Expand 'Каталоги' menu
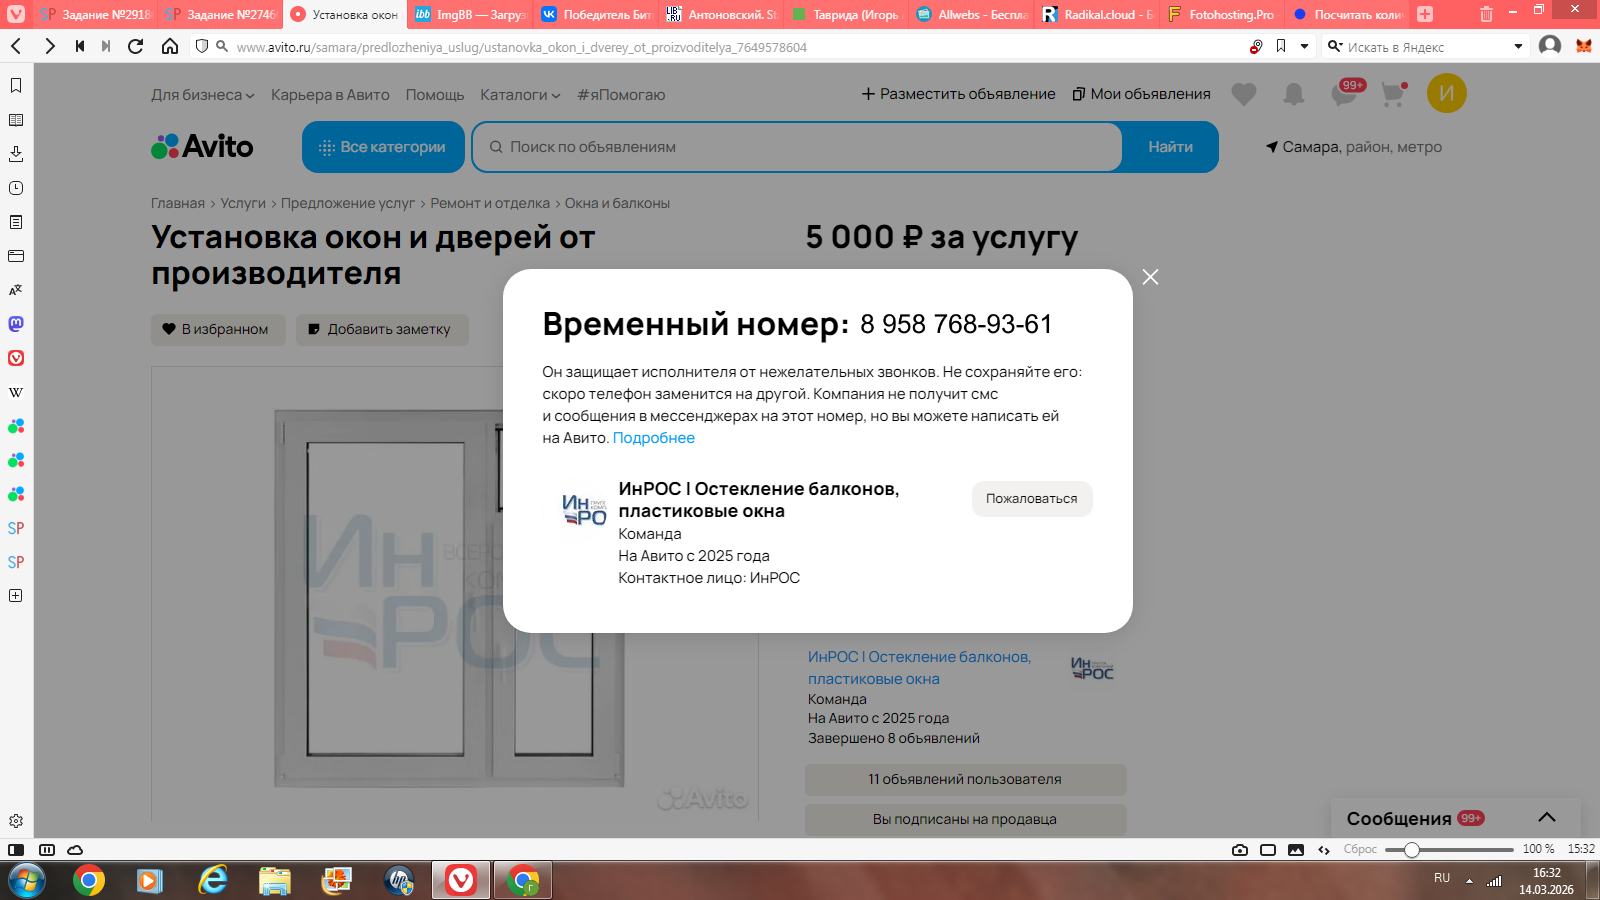 pos(520,95)
